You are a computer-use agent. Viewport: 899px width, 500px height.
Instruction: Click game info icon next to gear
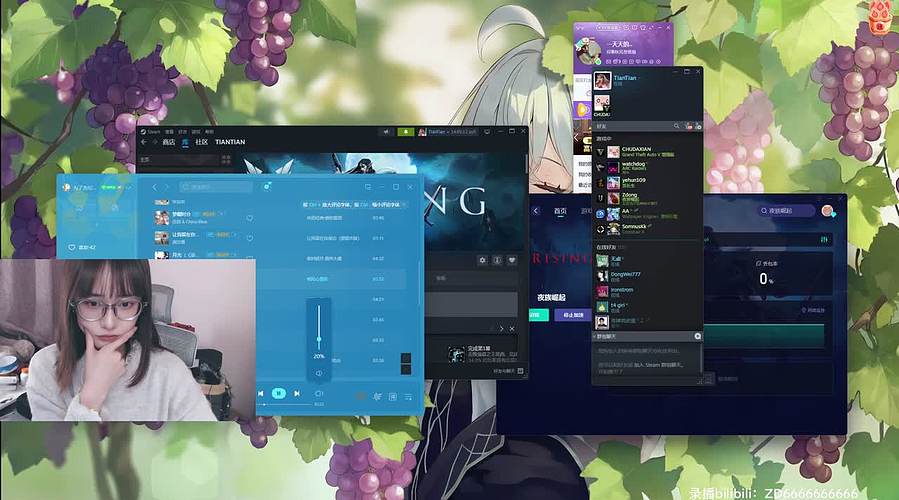click(x=497, y=260)
